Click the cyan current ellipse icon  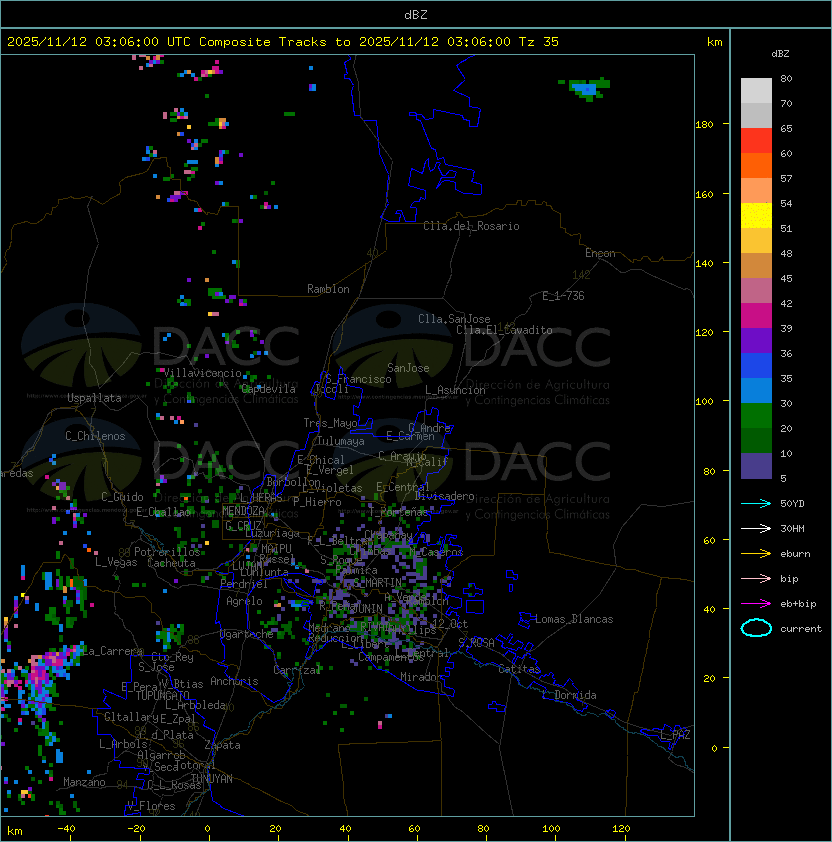(x=756, y=628)
